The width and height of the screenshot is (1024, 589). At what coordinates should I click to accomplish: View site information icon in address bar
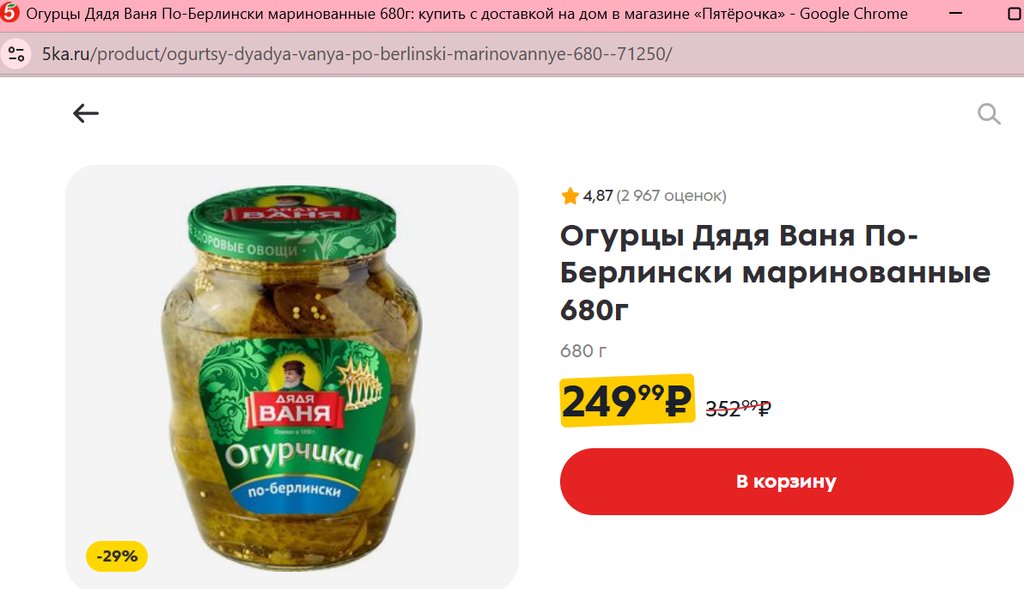pos(16,54)
